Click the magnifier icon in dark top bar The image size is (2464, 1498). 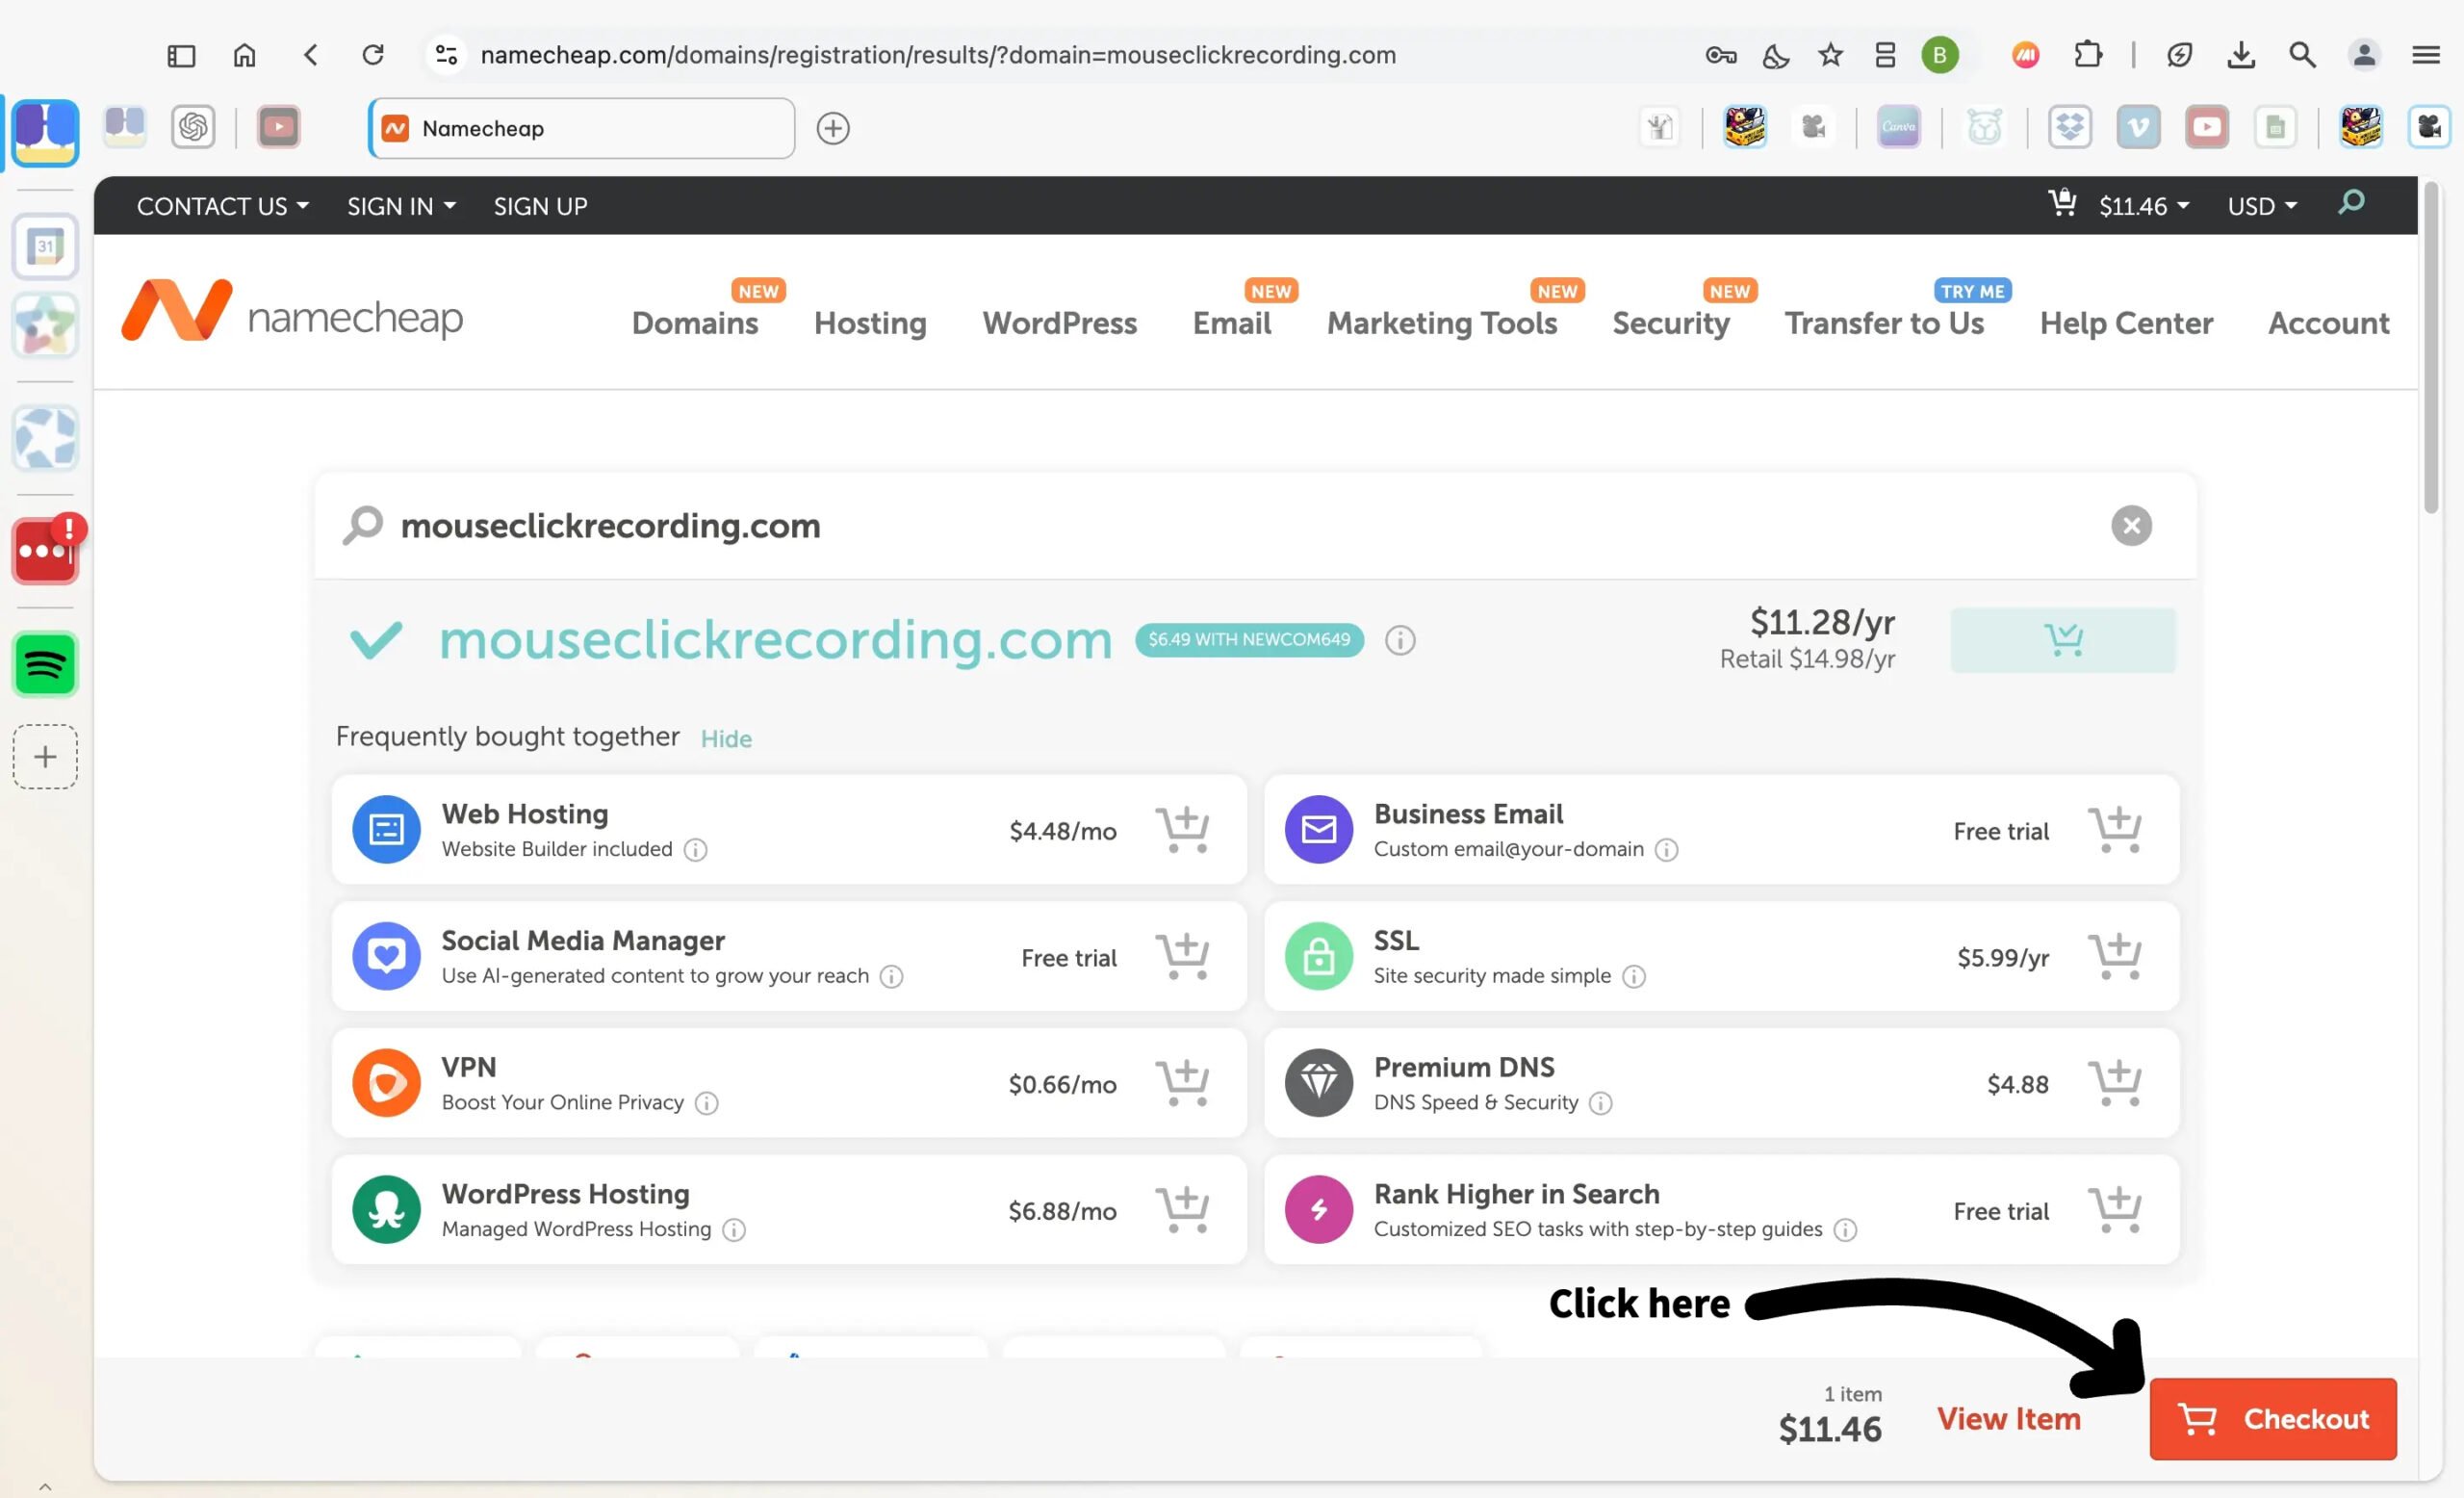[2352, 204]
